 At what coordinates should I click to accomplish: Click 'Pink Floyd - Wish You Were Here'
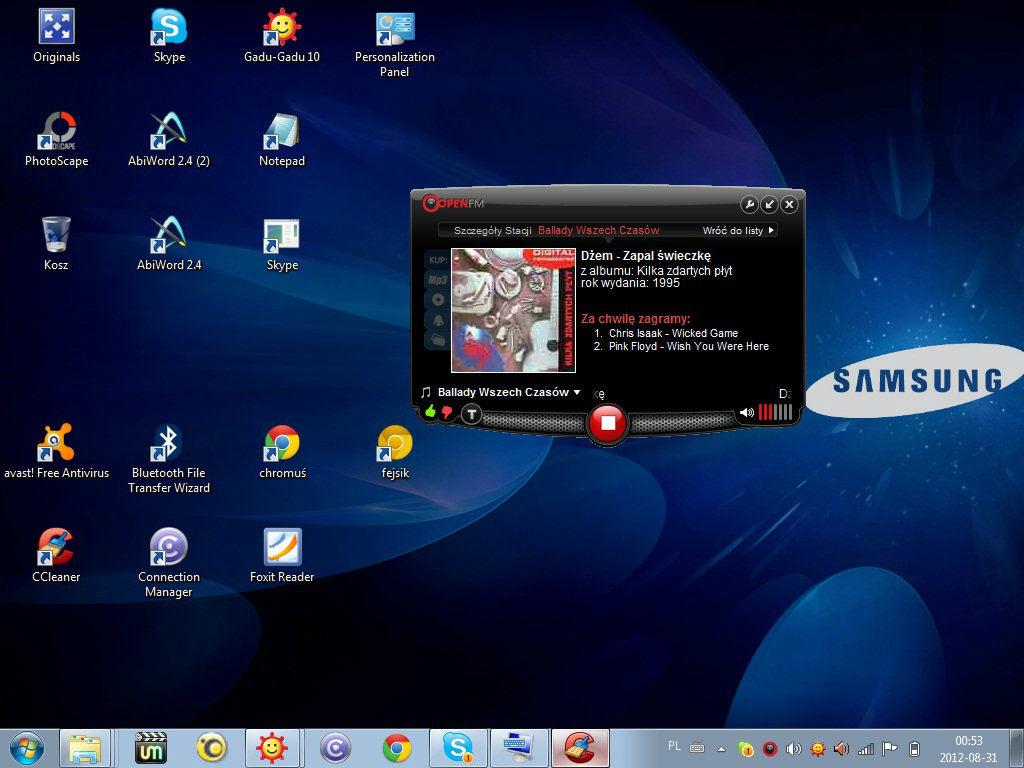click(688, 346)
